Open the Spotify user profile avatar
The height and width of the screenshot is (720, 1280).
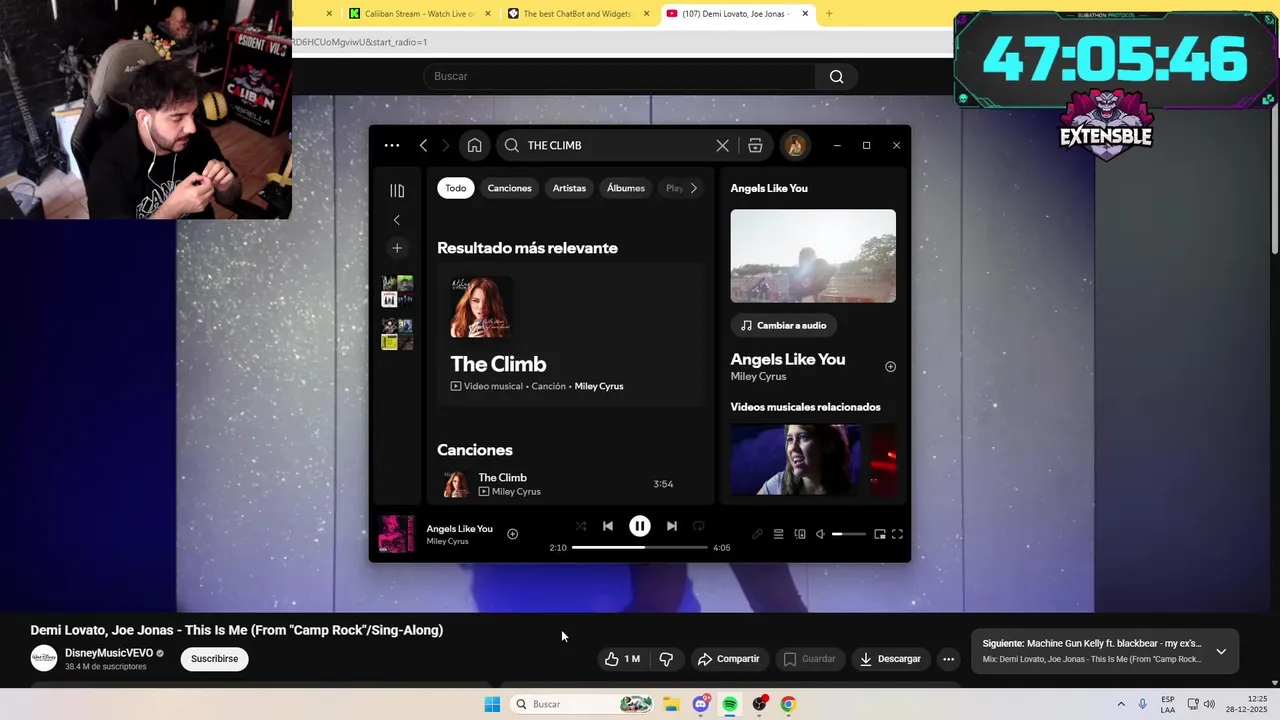point(795,145)
